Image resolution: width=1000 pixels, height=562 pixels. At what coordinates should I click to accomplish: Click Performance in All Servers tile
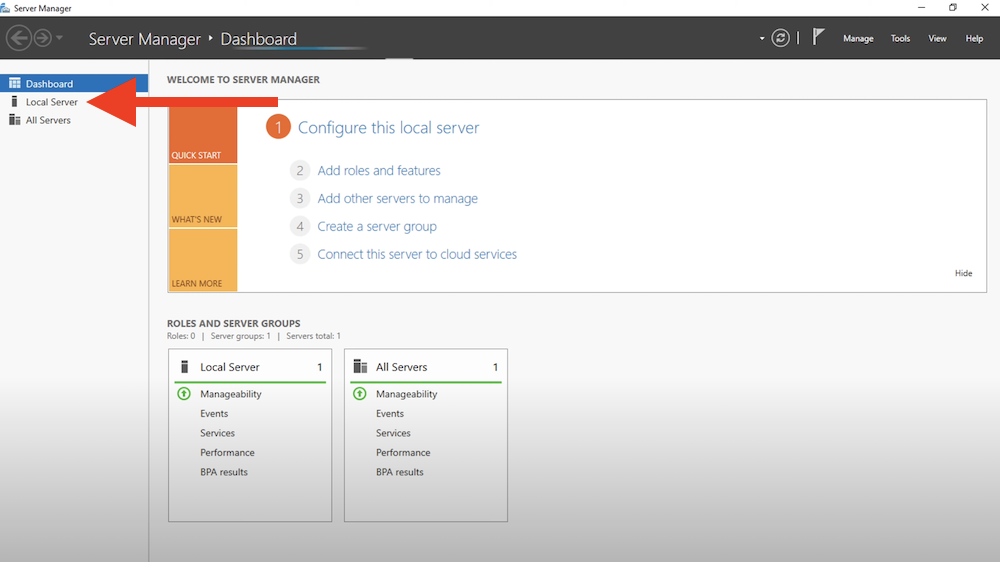(403, 452)
